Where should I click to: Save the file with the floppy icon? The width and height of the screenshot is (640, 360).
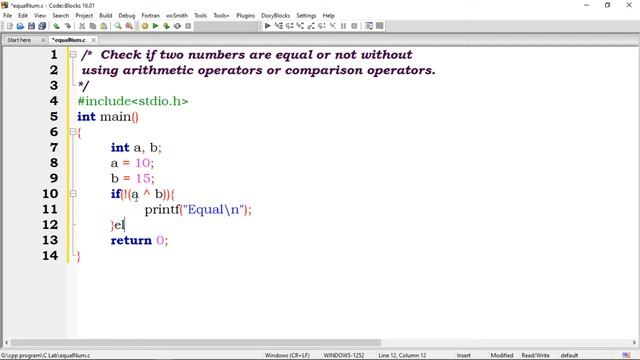click(31, 26)
